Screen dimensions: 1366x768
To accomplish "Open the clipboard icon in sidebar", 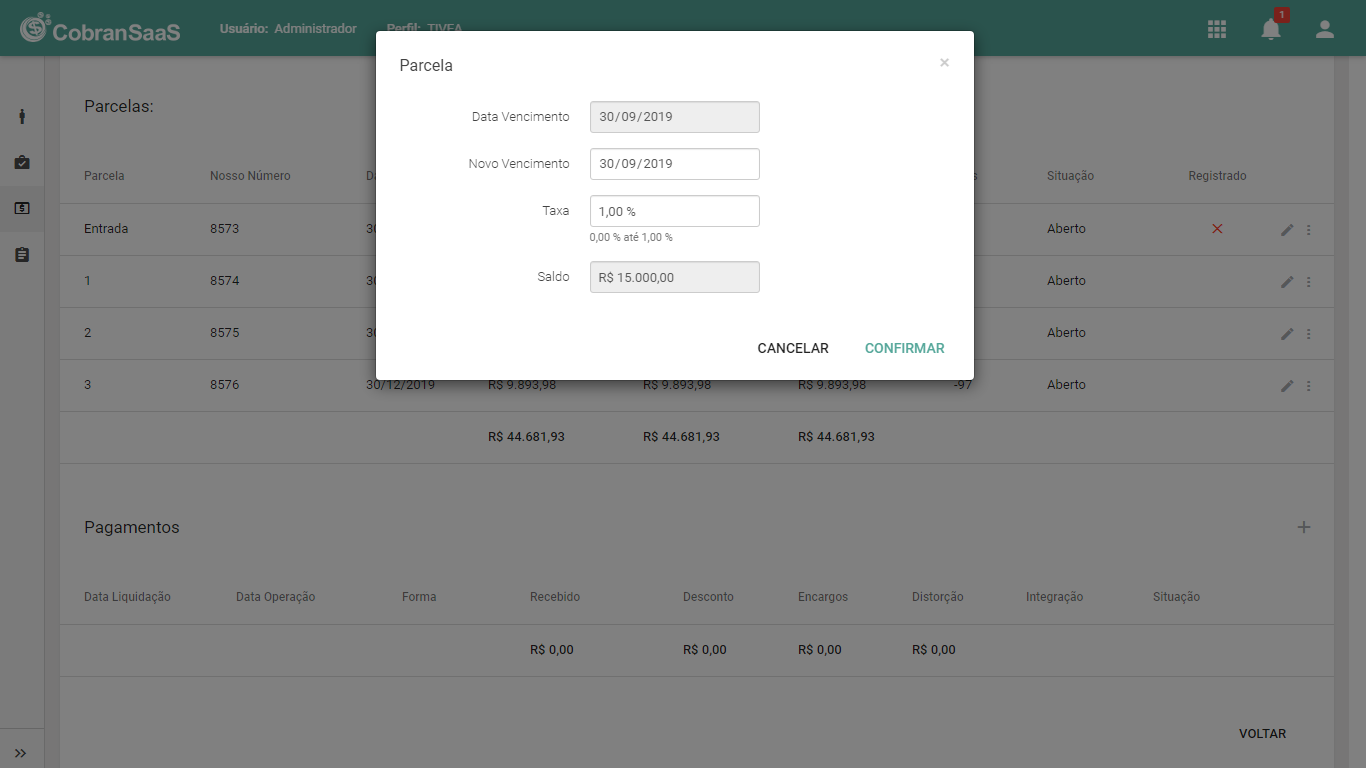I will 22,255.
